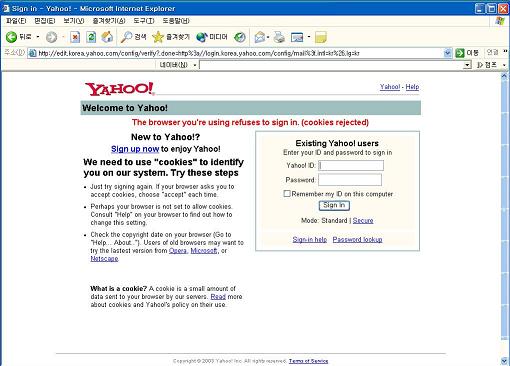This screenshot has height=366, width=510.
Task: Open Favorites with the star icon
Action: click(x=171, y=37)
